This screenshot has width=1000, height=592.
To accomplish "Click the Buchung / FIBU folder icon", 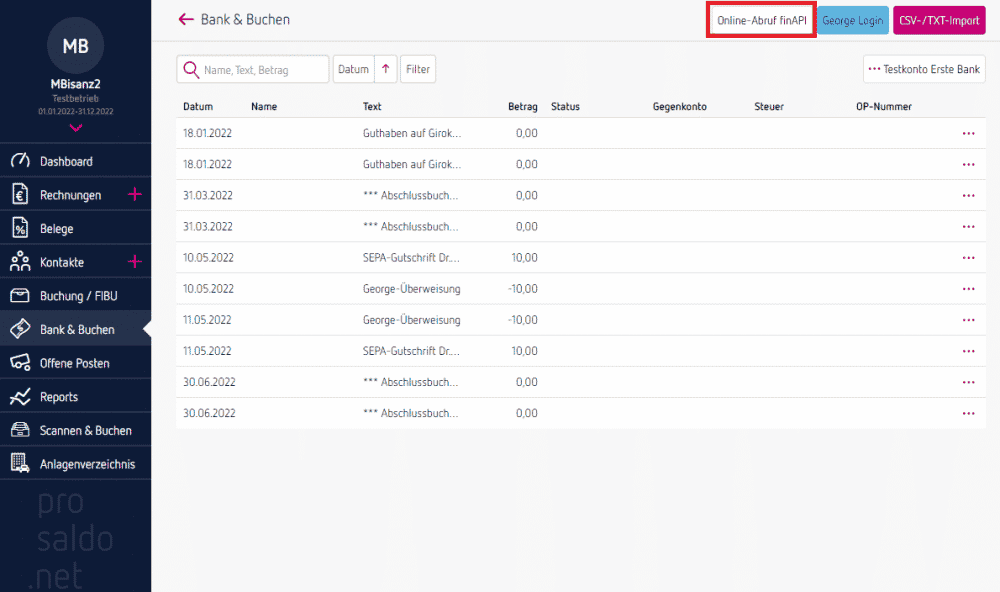I will pyautogui.click(x=20, y=296).
